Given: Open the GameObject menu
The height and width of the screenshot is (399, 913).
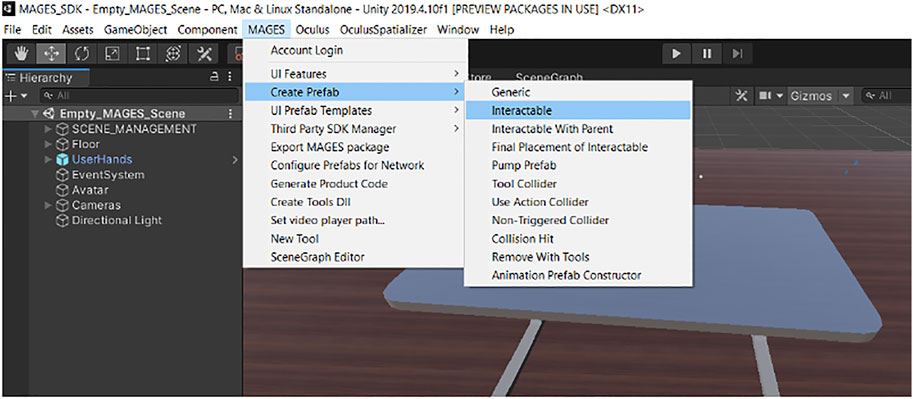Looking at the screenshot, I should click(x=136, y=29).
